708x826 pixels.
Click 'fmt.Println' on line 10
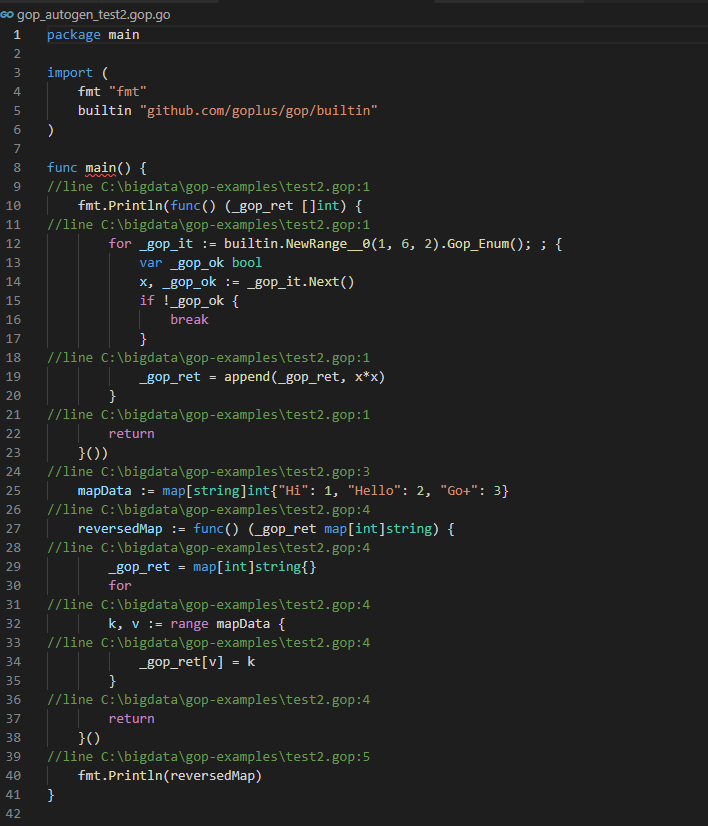[x=120, y=206]
